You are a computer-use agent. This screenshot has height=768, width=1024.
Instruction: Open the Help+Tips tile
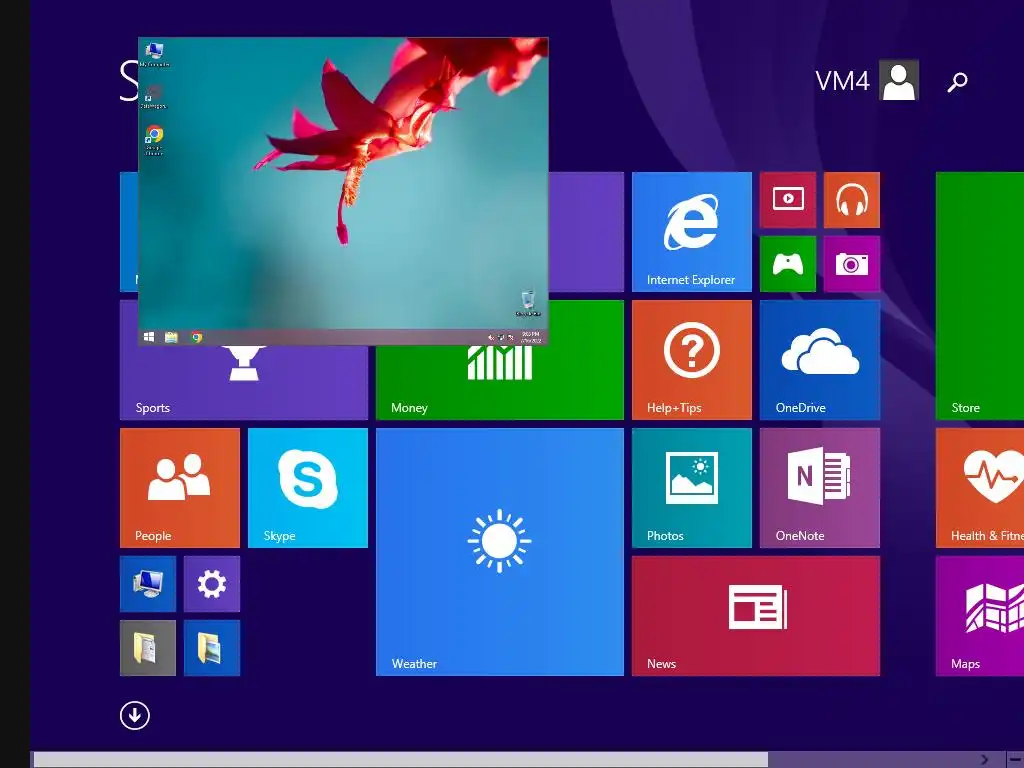pos(692,360)
